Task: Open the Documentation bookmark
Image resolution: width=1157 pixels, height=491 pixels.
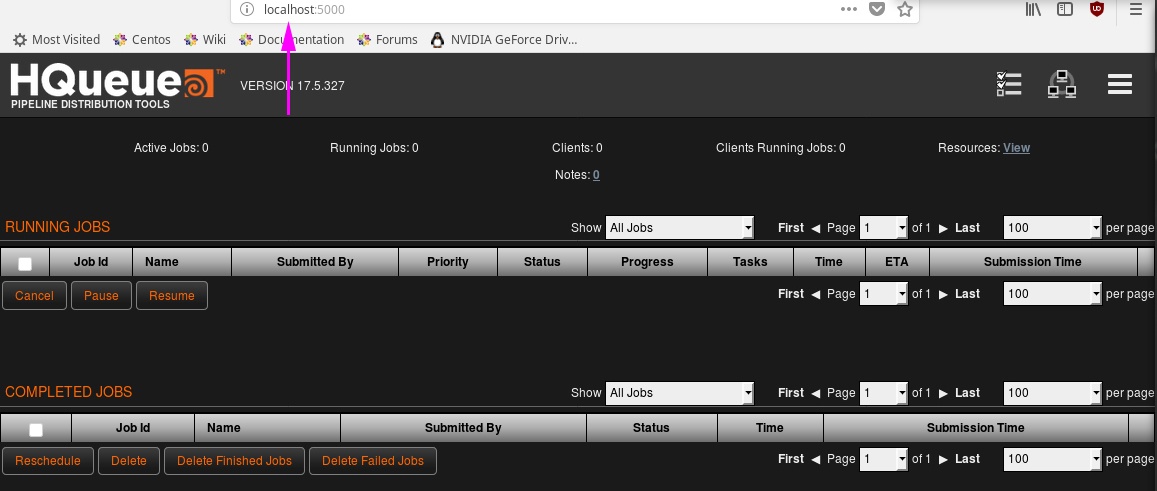Action: tap(291, 40)
